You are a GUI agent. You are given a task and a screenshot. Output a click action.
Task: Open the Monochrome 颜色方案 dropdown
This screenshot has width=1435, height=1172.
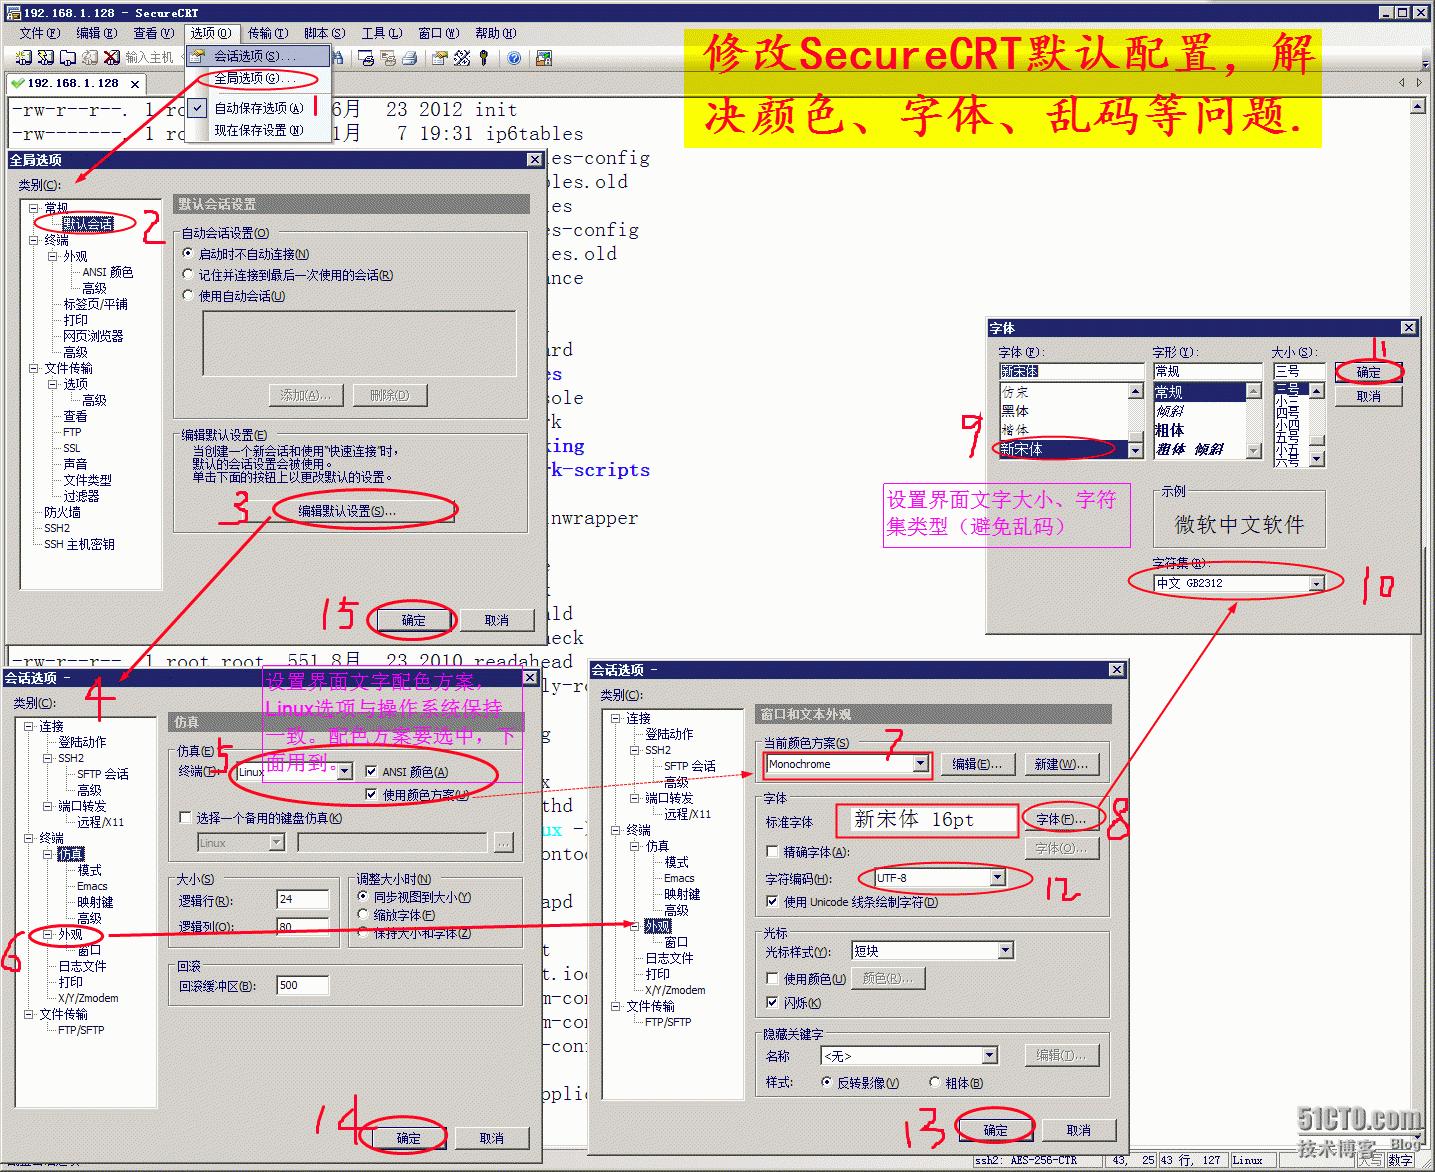919,764
